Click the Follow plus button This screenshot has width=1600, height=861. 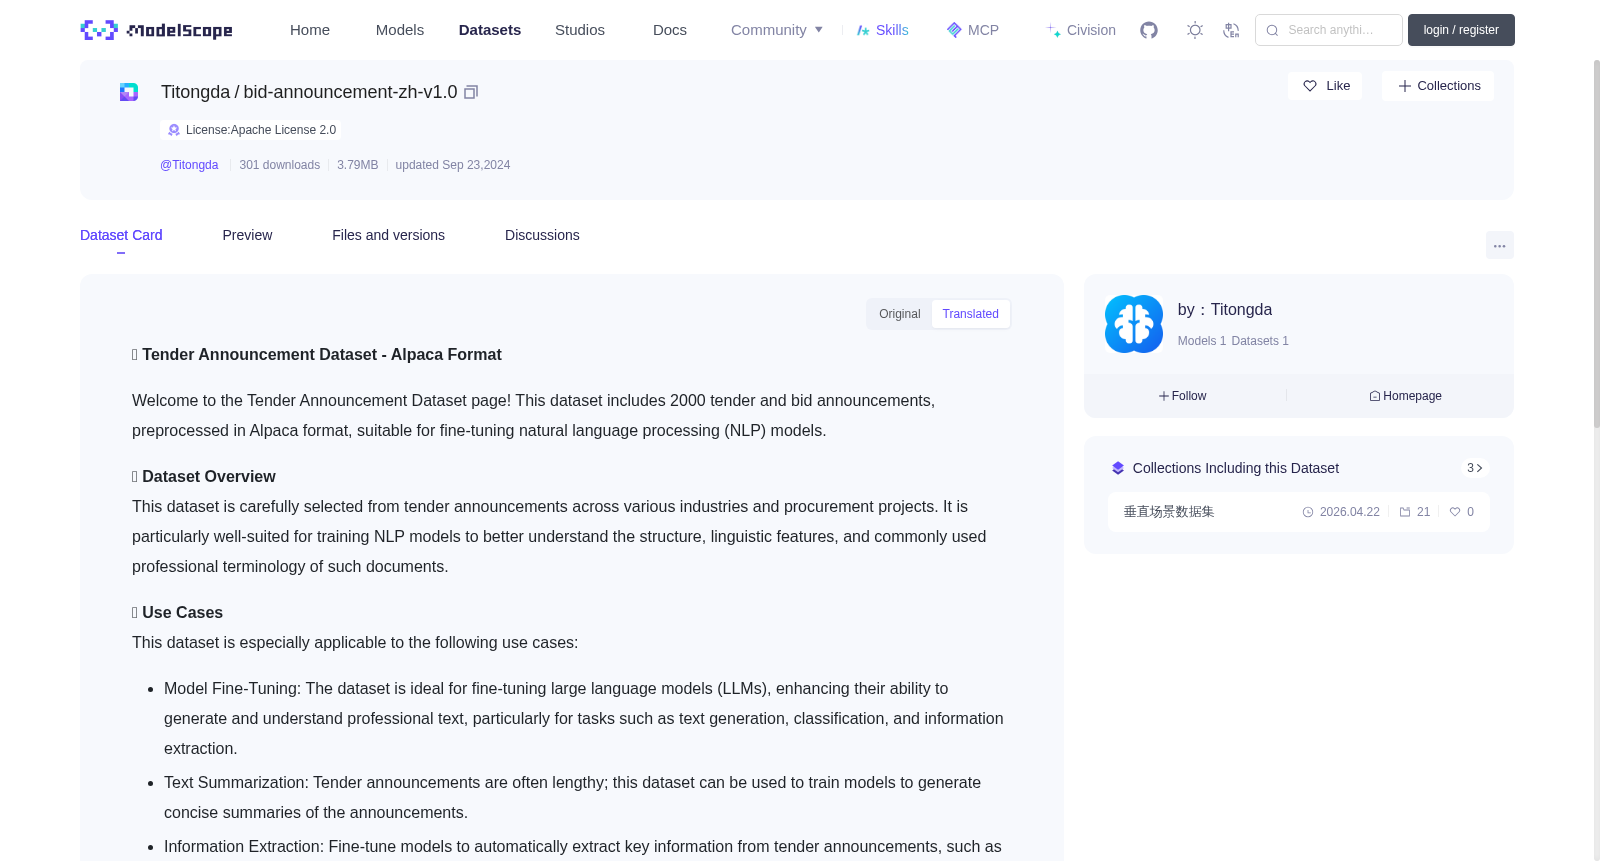pos(1183,396)
